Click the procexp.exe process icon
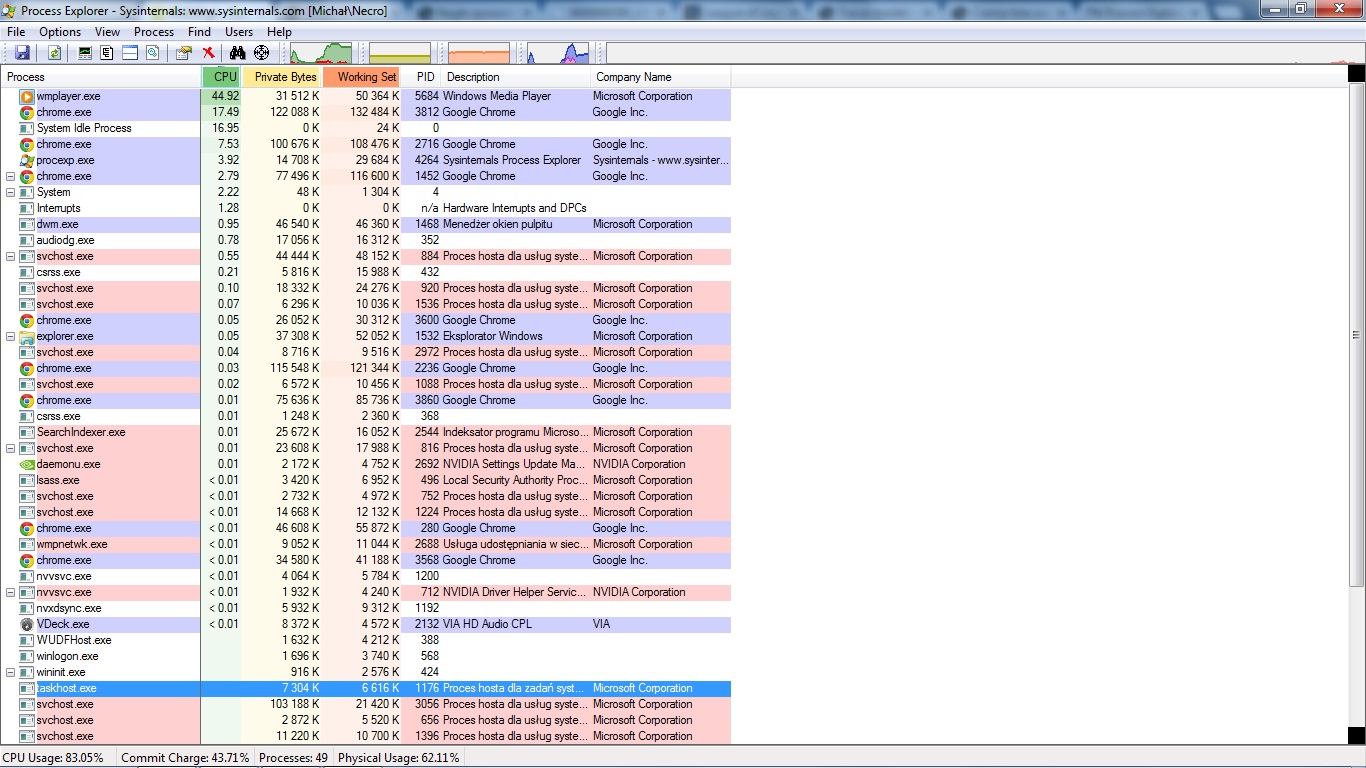This screenshot has height=768, width=1366. pos(27,160)
